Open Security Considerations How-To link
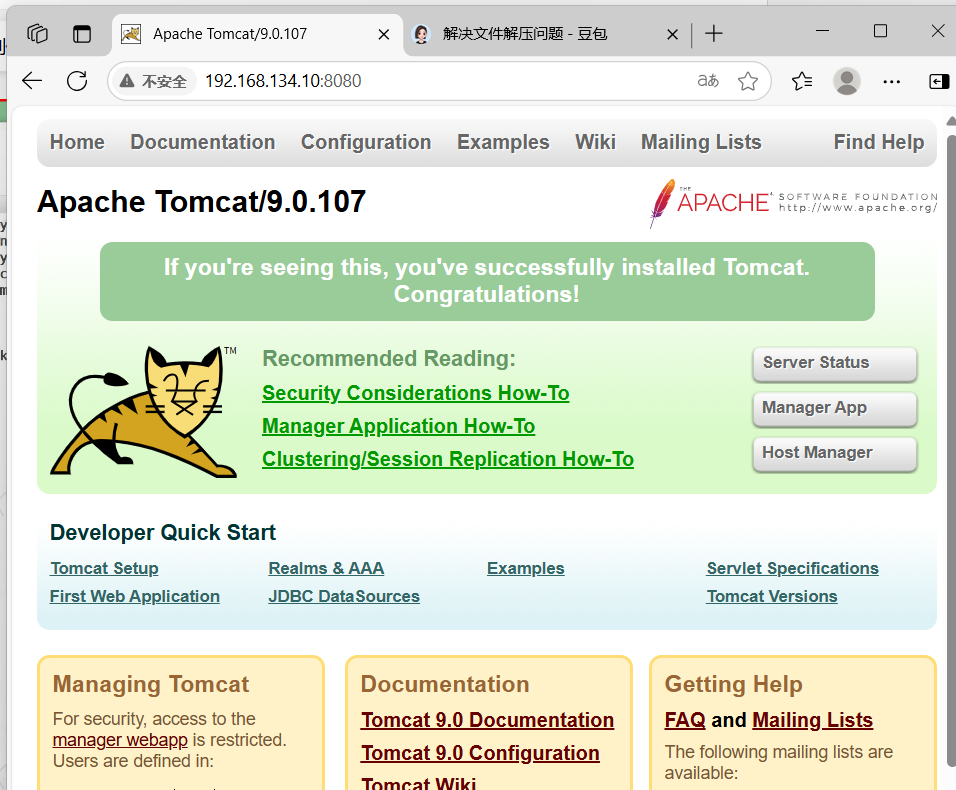Image resolution: width=956 pixels, height=790 pixels. pyautogui.click(x=416, y=393)
